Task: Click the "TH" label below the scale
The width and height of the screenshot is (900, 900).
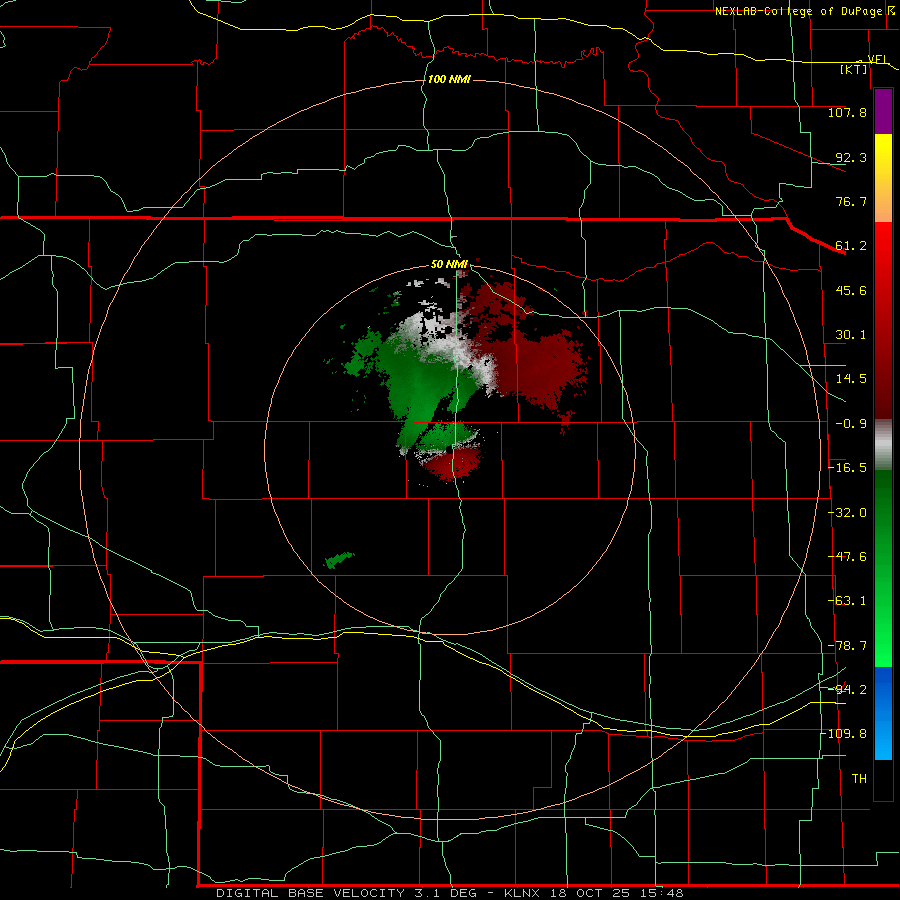Action: pos(859,779)
